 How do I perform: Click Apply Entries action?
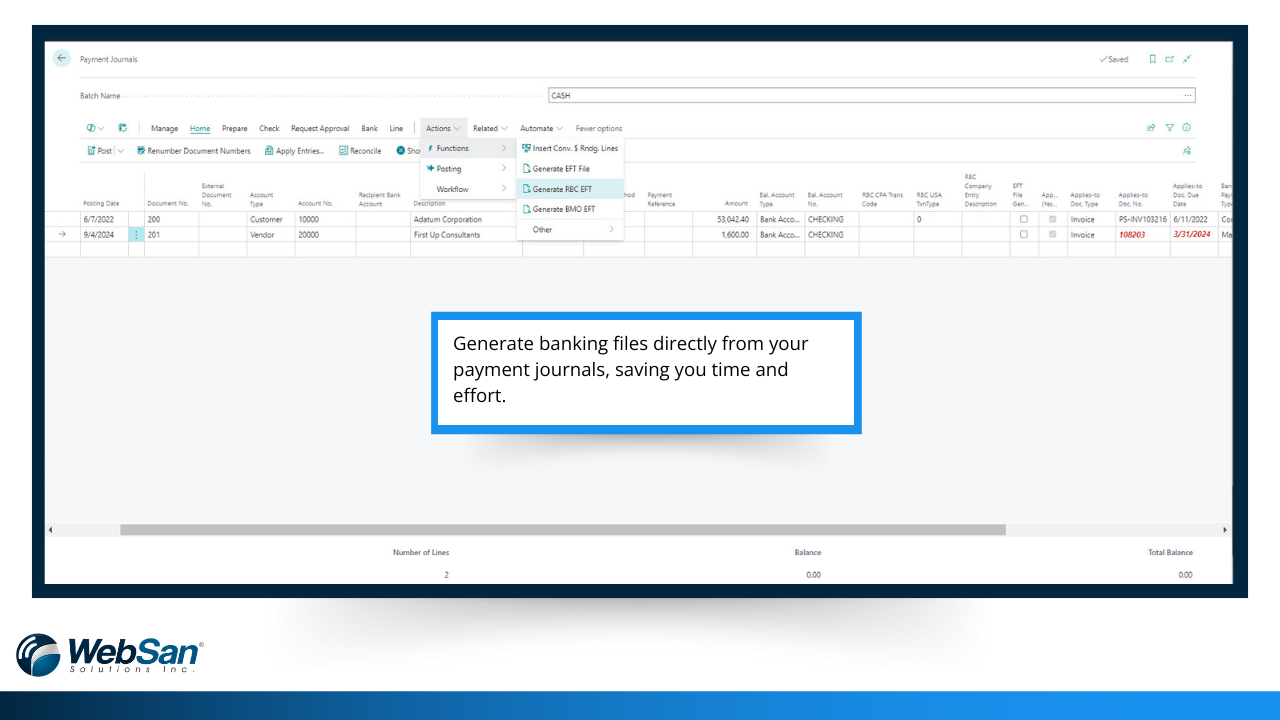tap(294, 151)
